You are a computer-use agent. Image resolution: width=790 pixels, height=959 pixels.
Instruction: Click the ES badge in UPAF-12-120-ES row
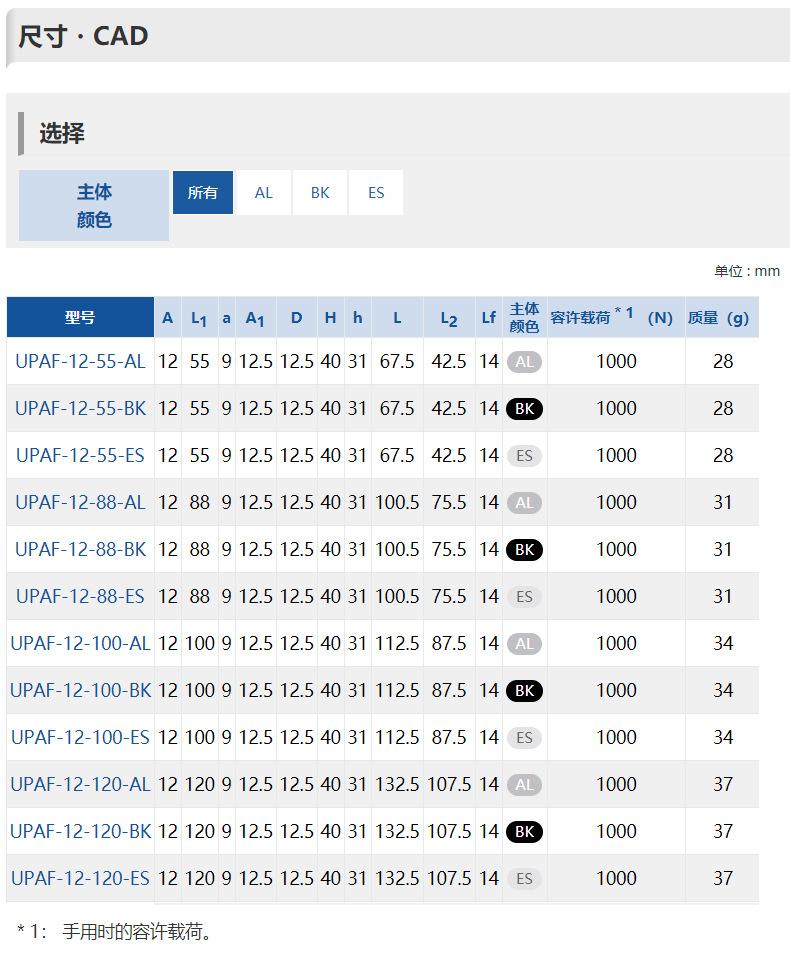[x=524, y=879]
